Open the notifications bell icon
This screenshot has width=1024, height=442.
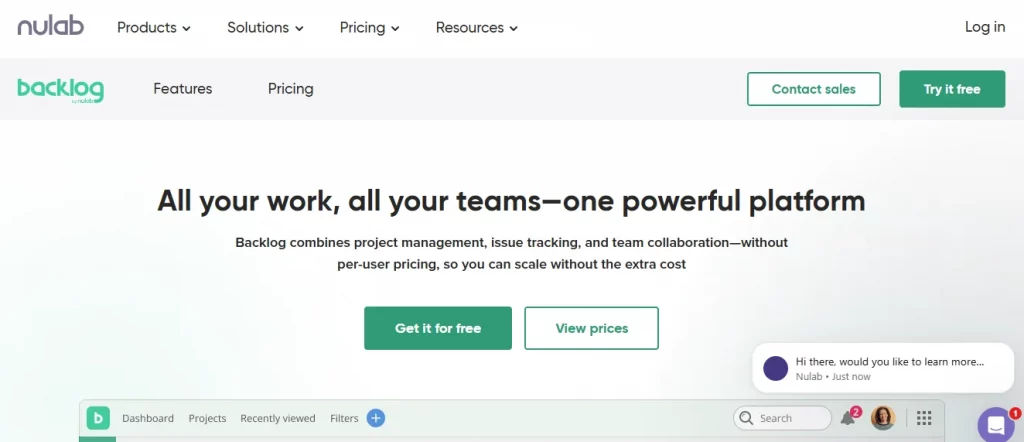pos(848,418)
